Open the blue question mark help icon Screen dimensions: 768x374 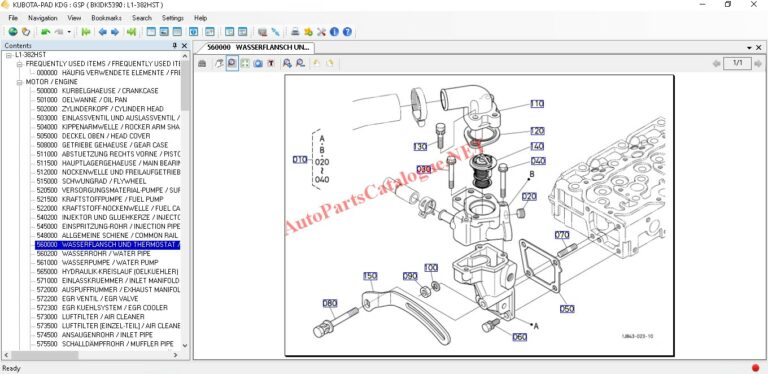(x=347, y=32)
